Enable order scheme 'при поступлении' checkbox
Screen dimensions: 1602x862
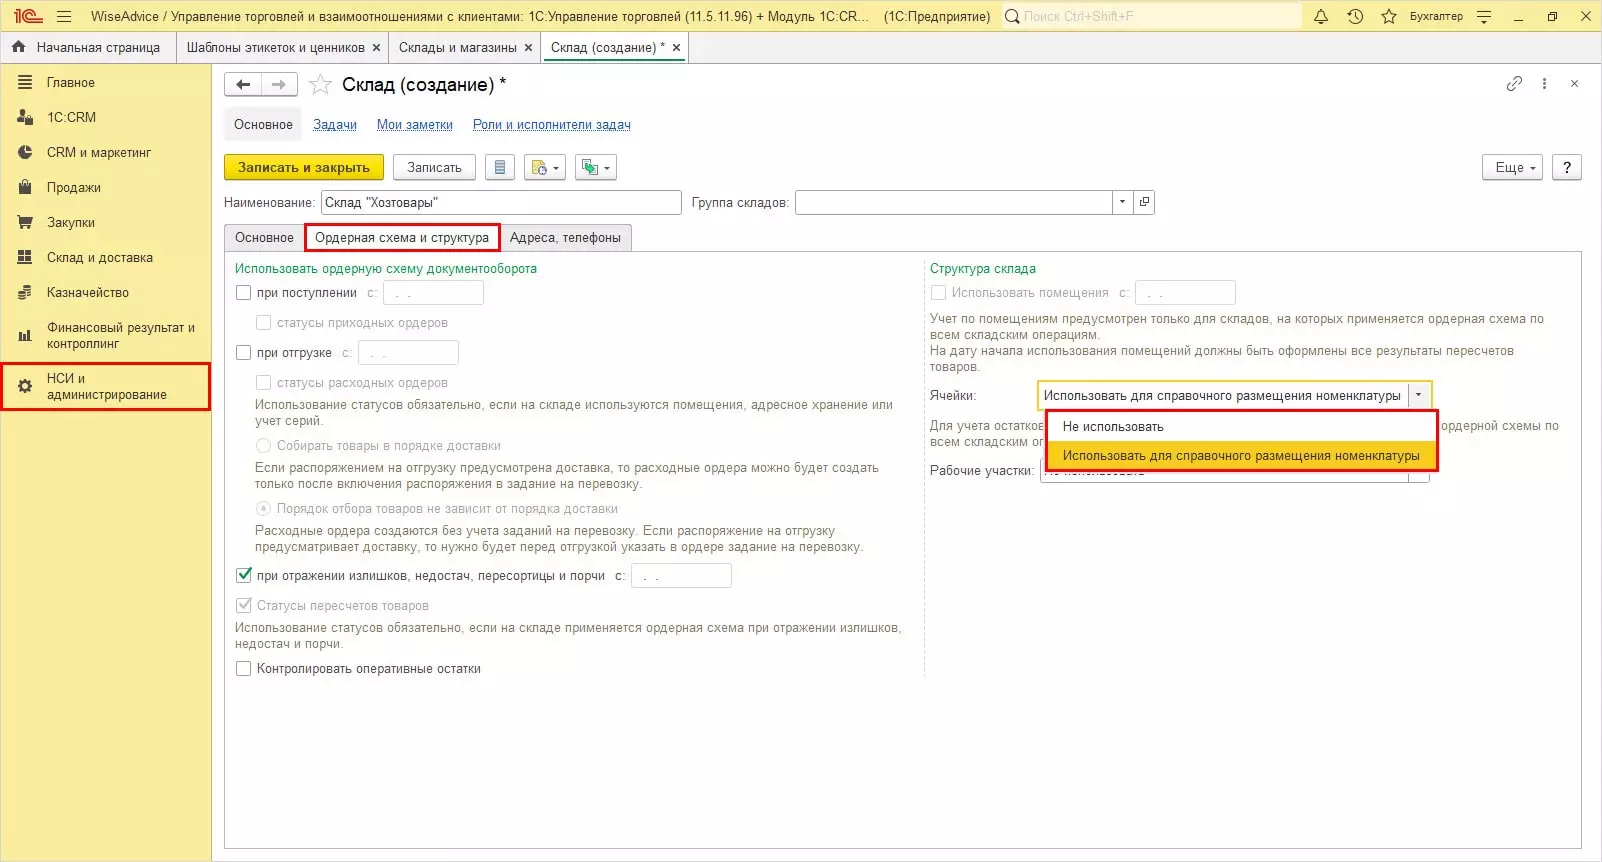point(243,293)
